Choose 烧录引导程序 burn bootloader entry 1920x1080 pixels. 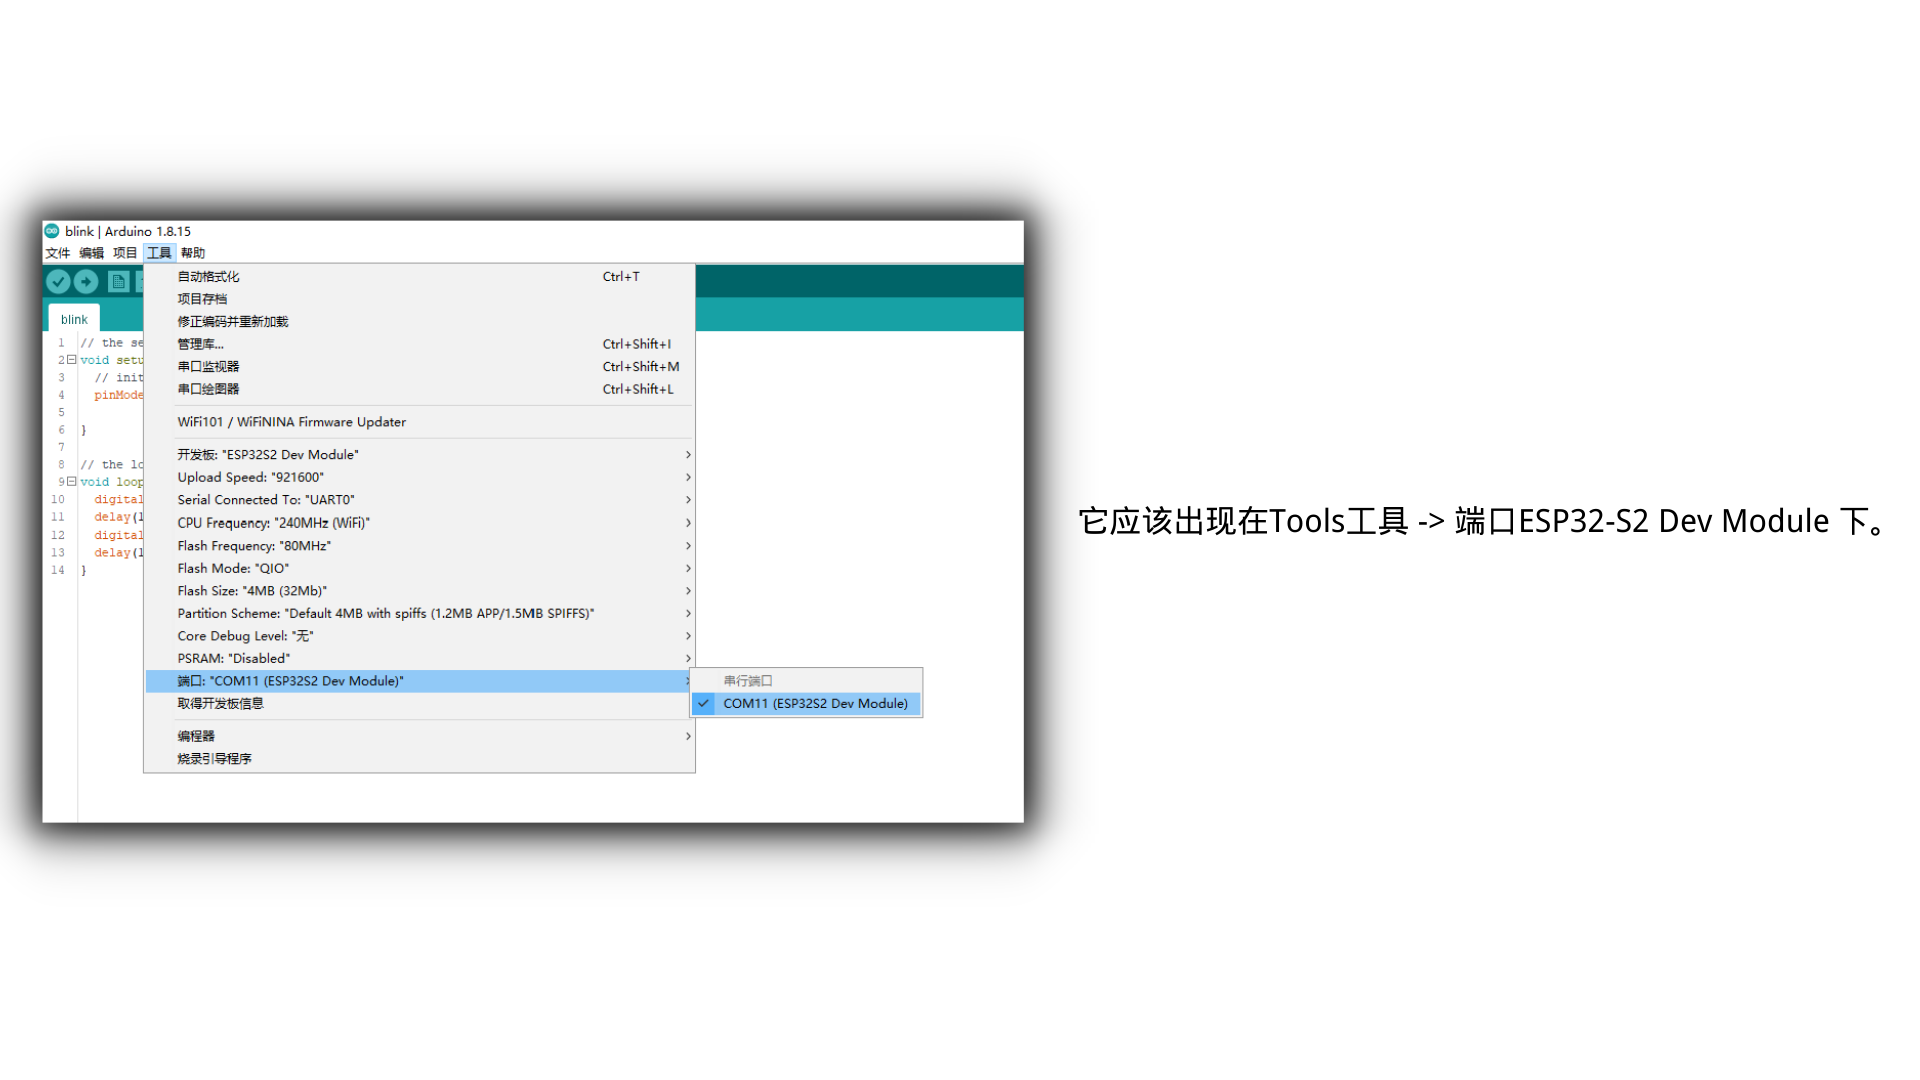419,759
